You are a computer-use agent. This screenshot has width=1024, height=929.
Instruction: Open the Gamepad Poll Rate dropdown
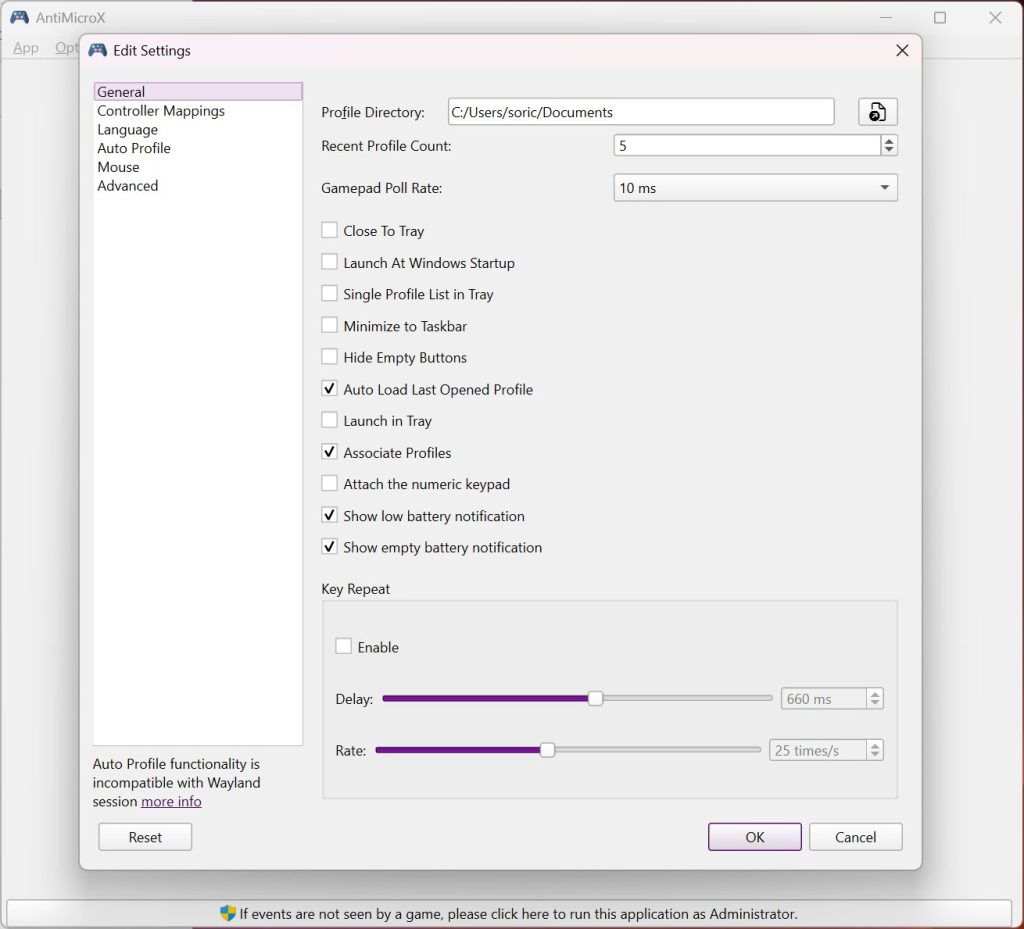(x=755, y=188)
